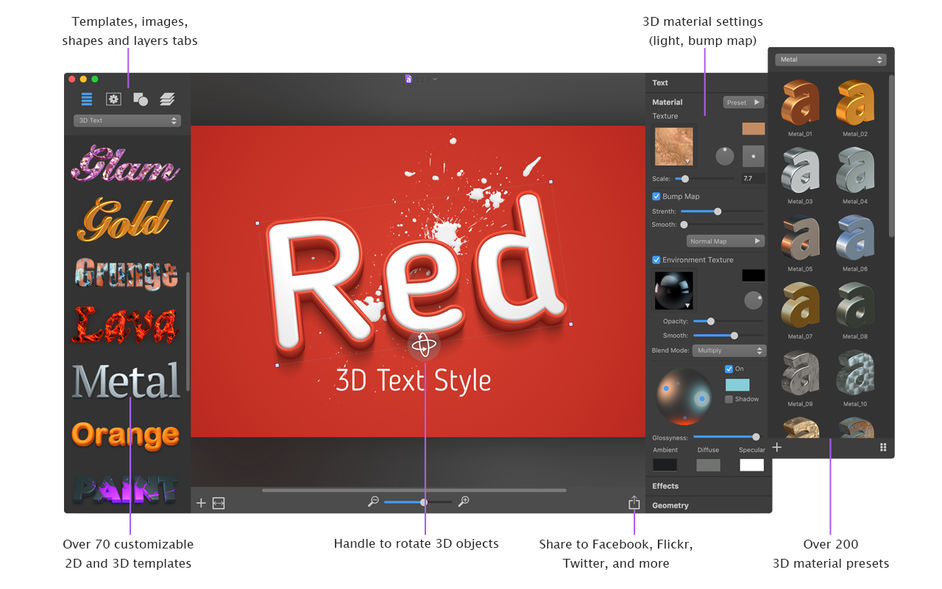Image resolution: width=942 pixels, height=589 pixels.
Task: Click the add material plus icon
Action: tap(777, 447)
